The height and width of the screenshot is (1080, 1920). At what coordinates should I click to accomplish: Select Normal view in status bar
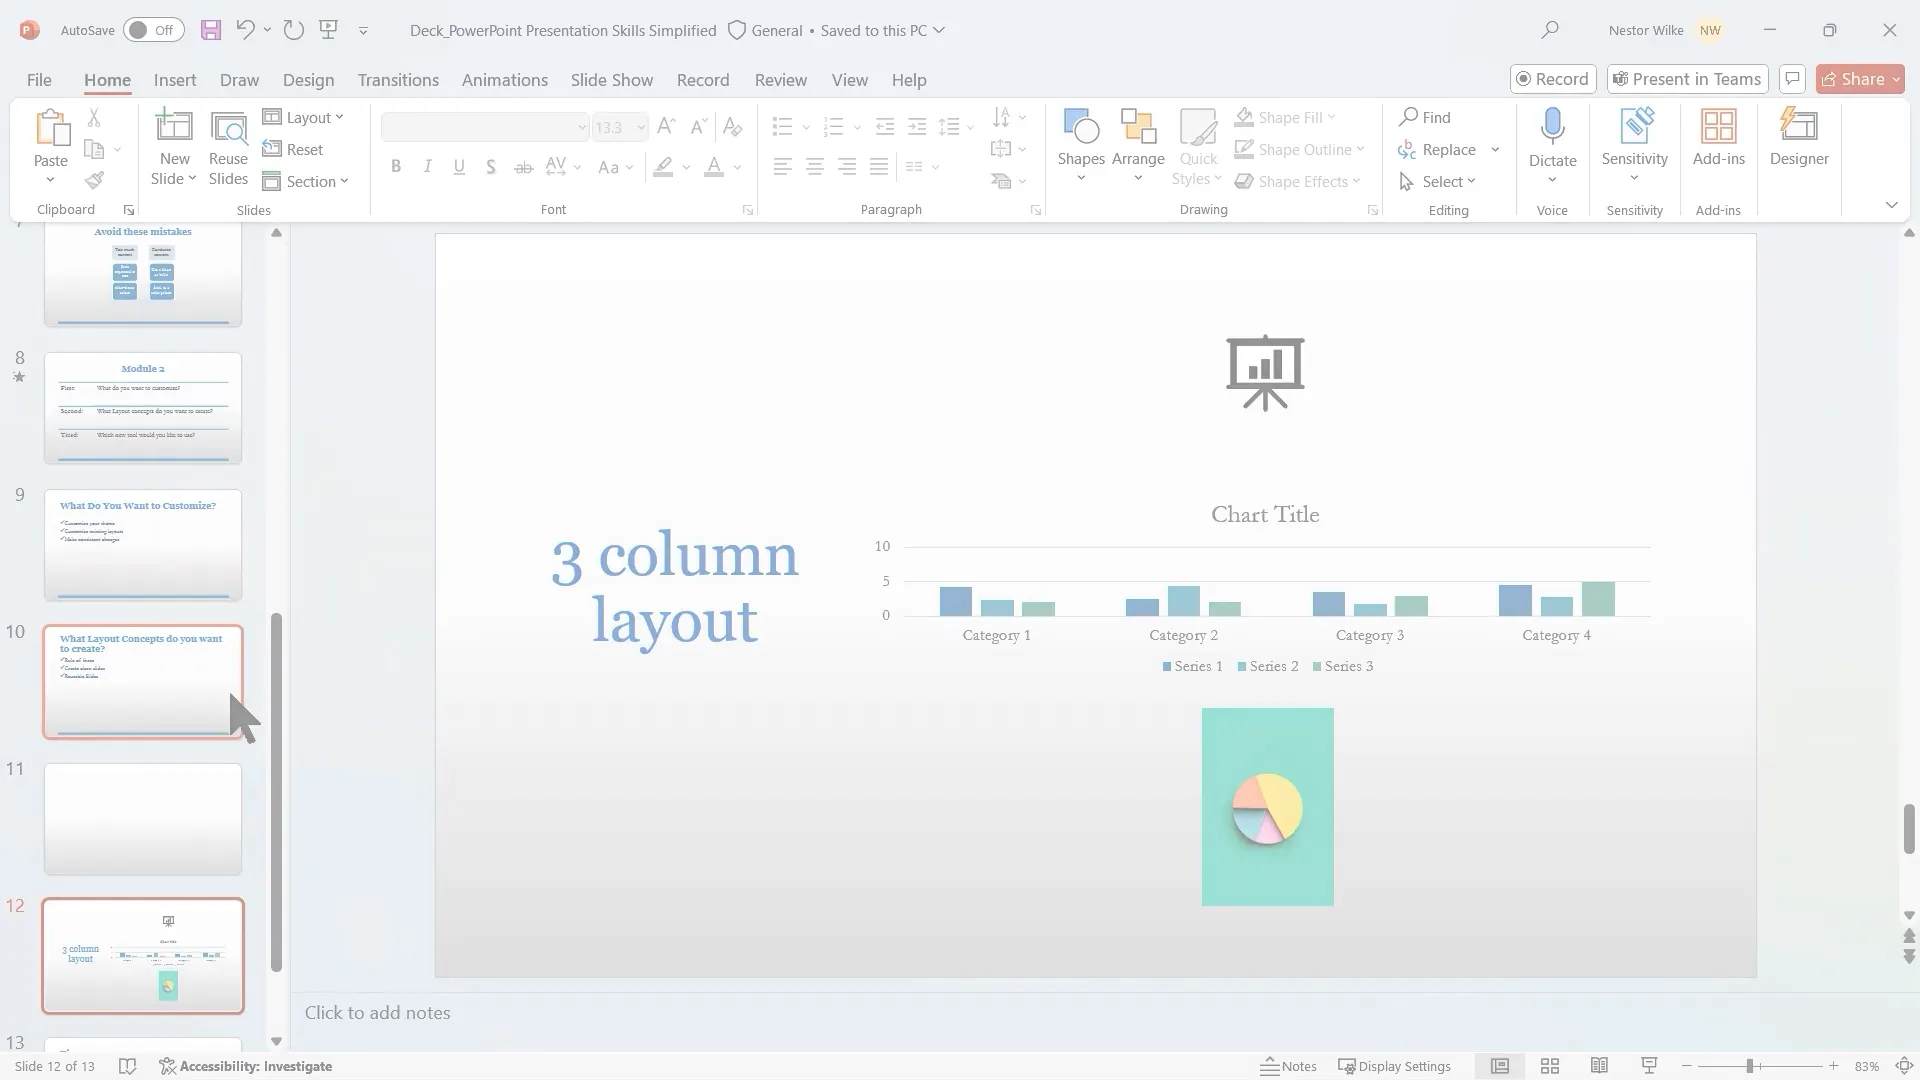1500,1066
